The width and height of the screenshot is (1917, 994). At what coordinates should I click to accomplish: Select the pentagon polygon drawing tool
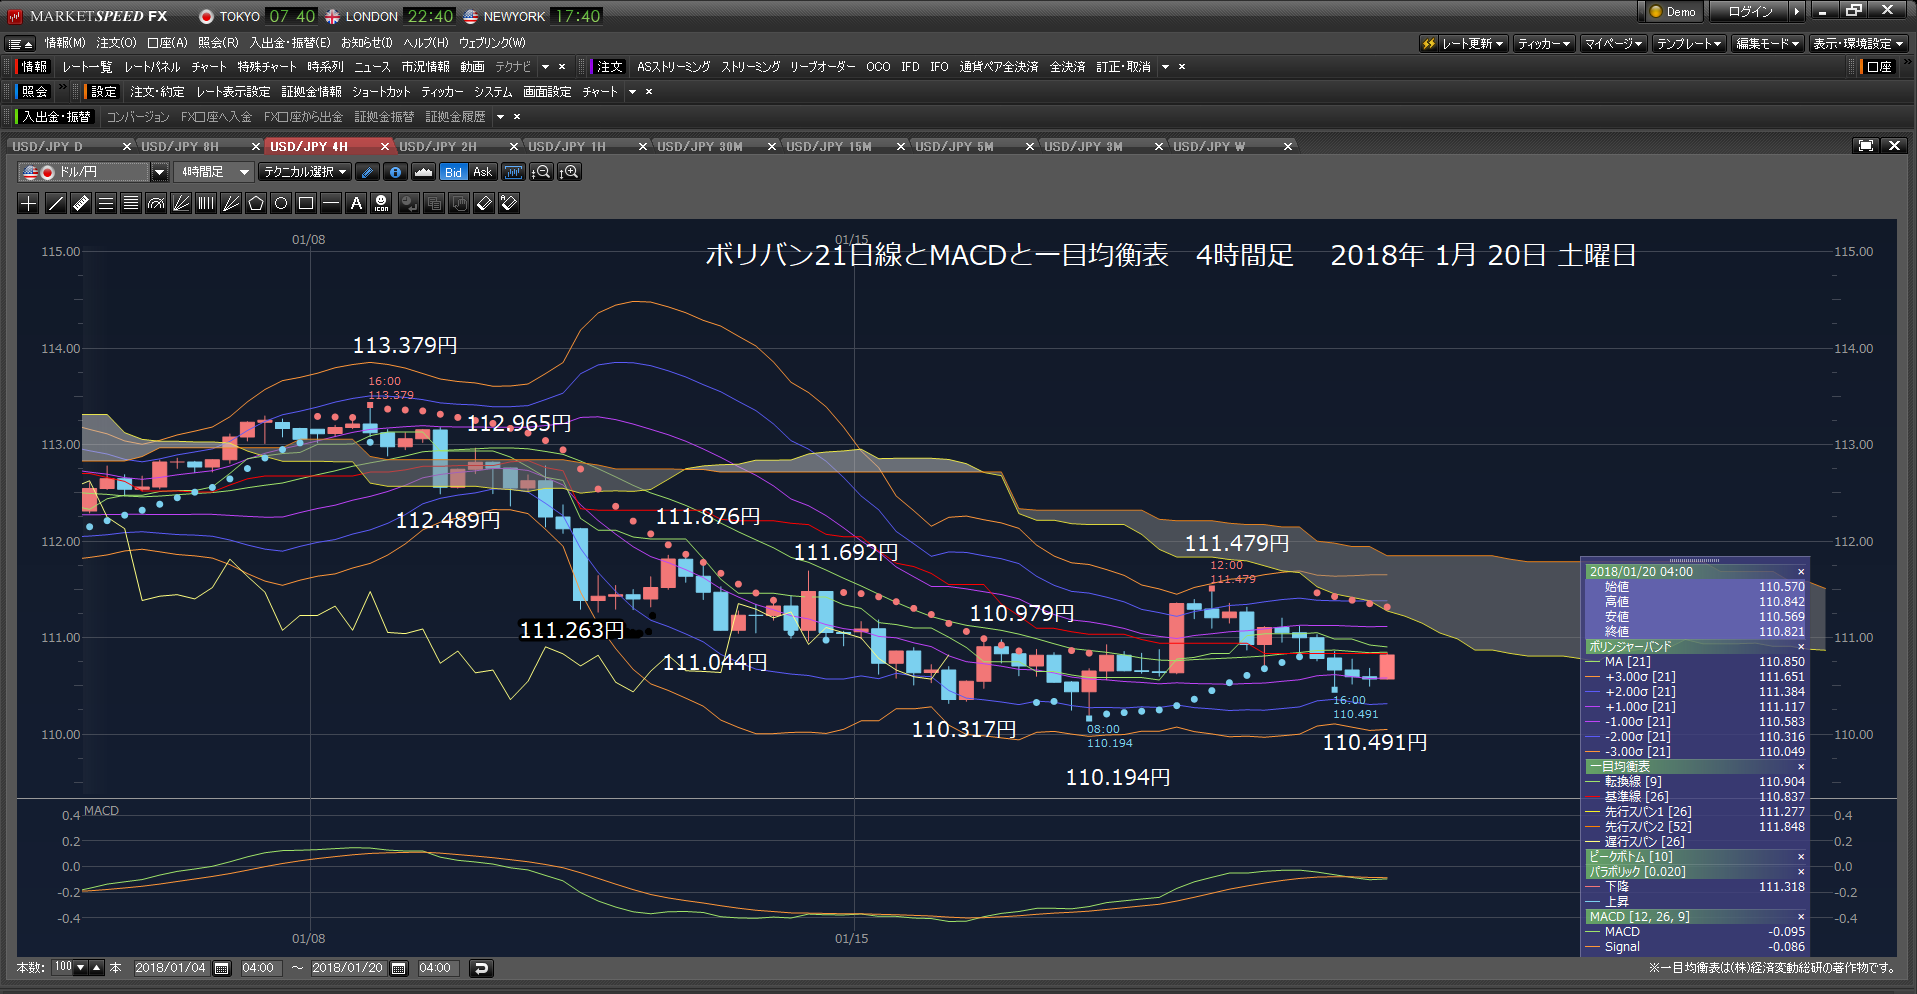(x=256, y=204)
